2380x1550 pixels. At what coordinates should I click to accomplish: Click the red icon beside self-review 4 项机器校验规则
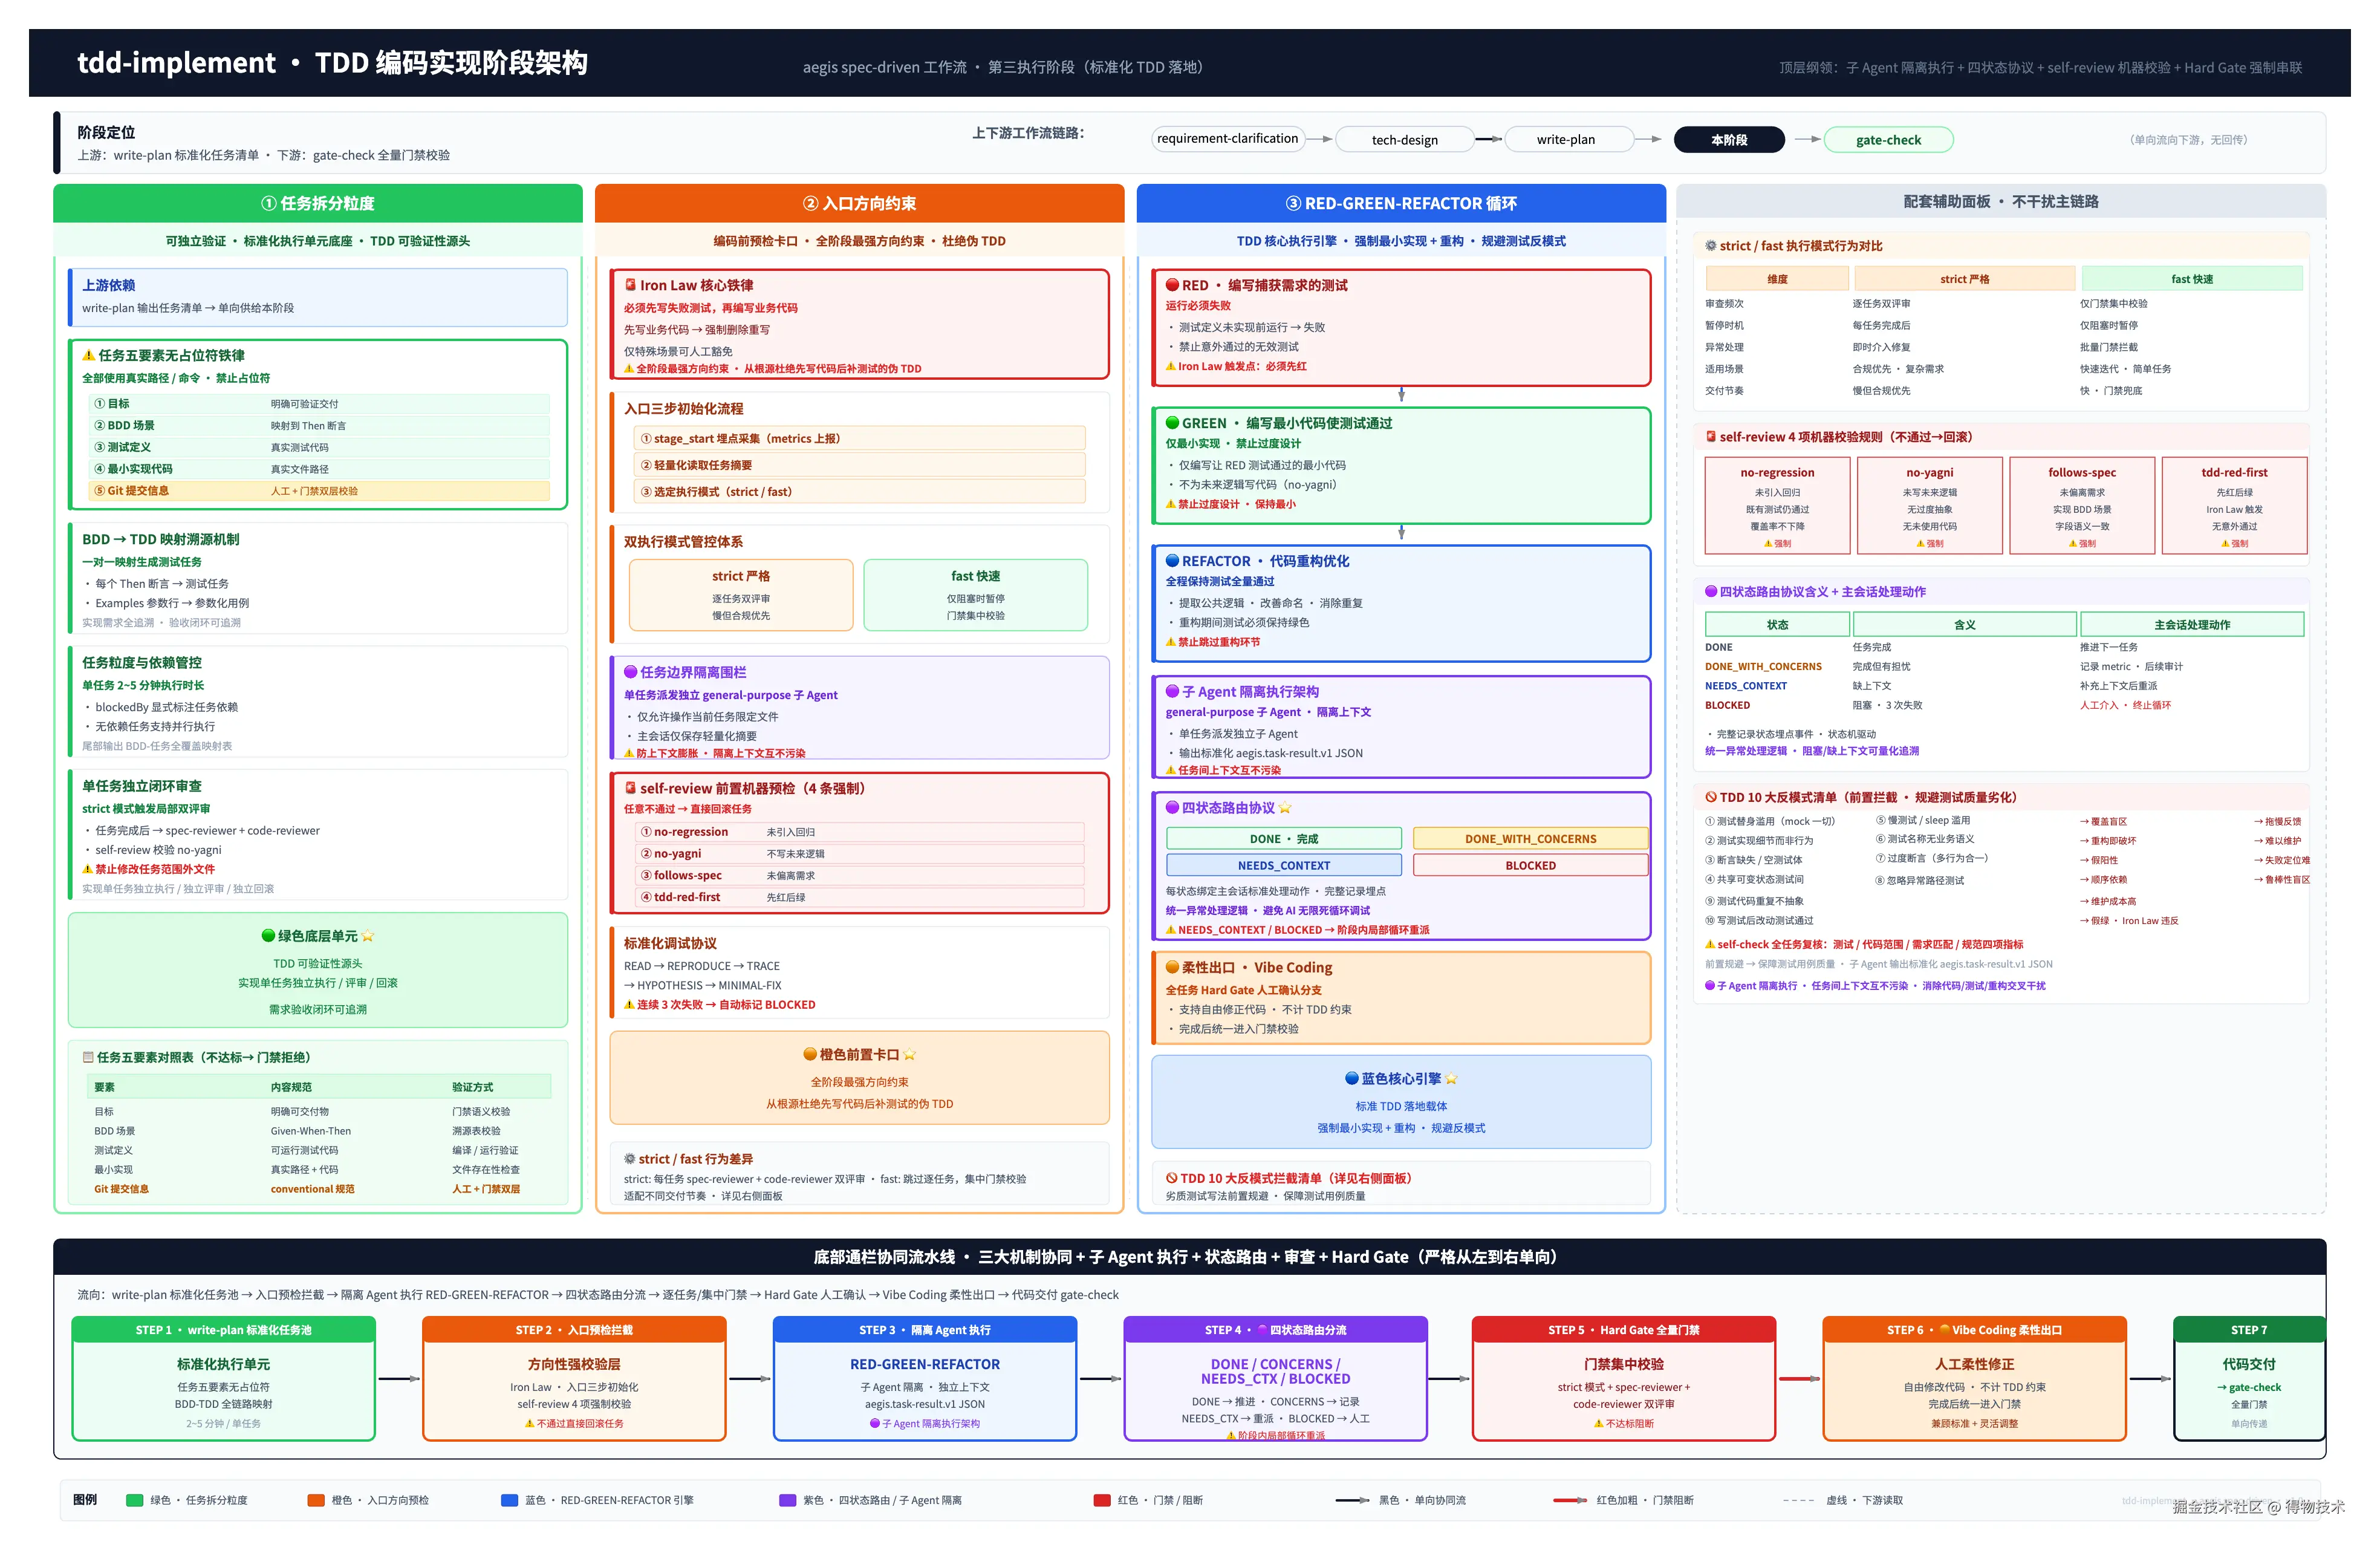point(1711,437)
